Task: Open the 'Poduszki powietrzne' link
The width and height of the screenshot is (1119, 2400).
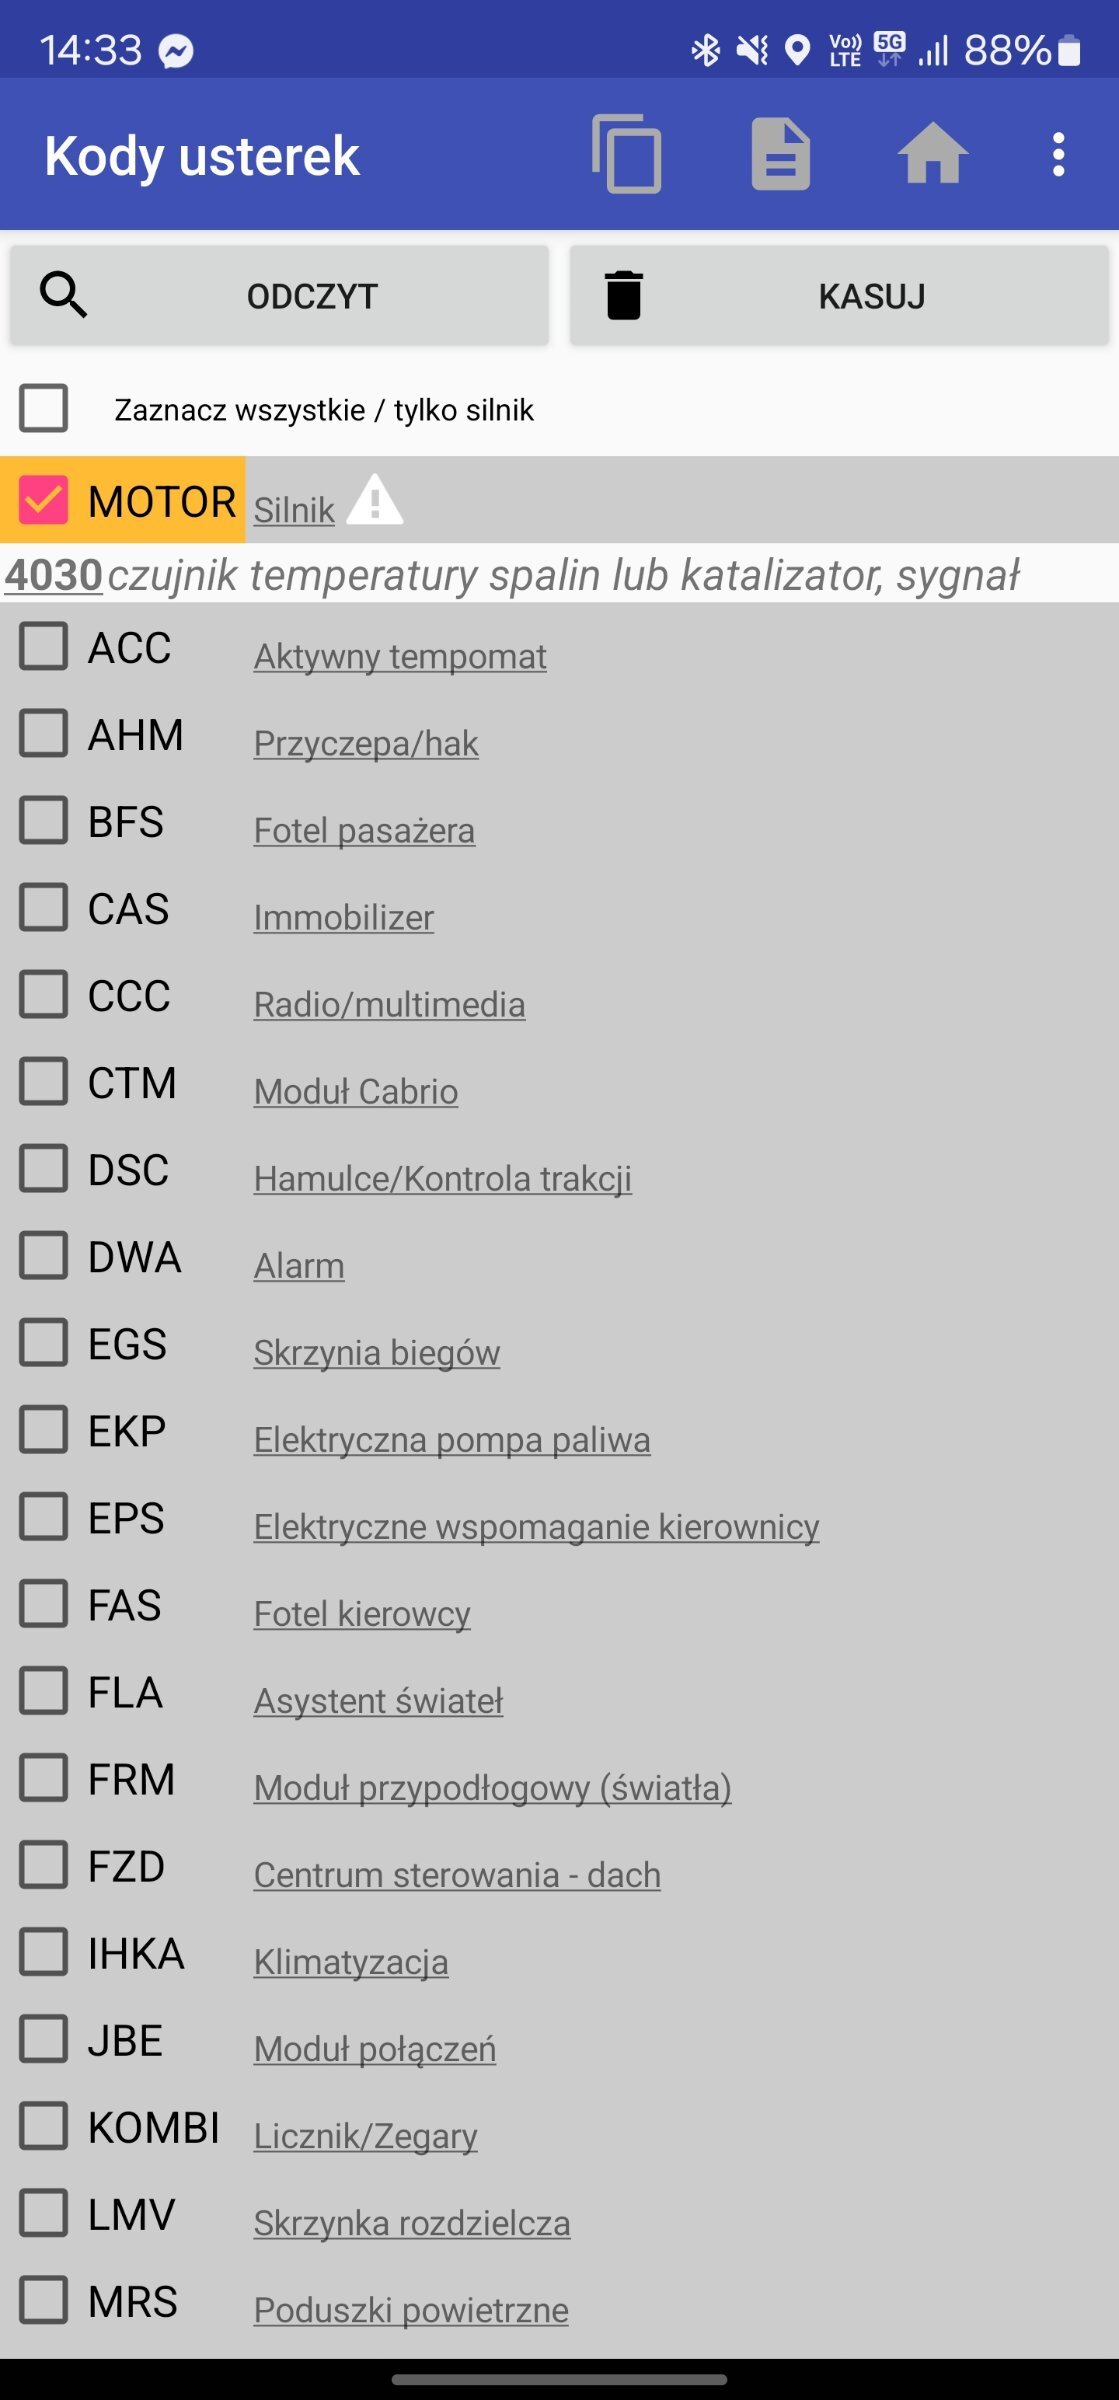Action: [411, 2310]
